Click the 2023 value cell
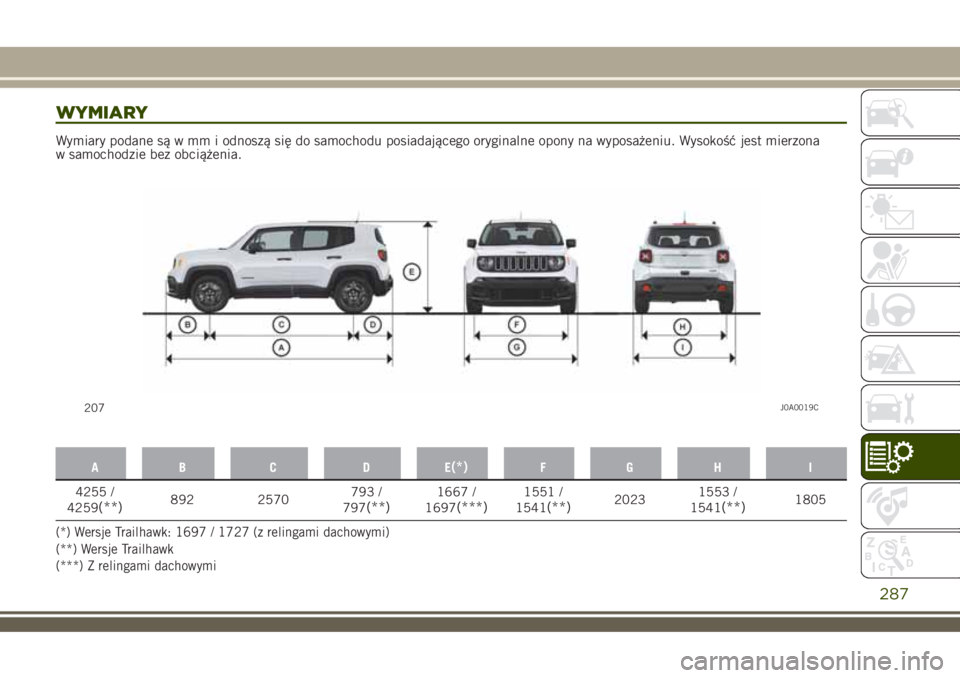 click(x=629, y=500)
